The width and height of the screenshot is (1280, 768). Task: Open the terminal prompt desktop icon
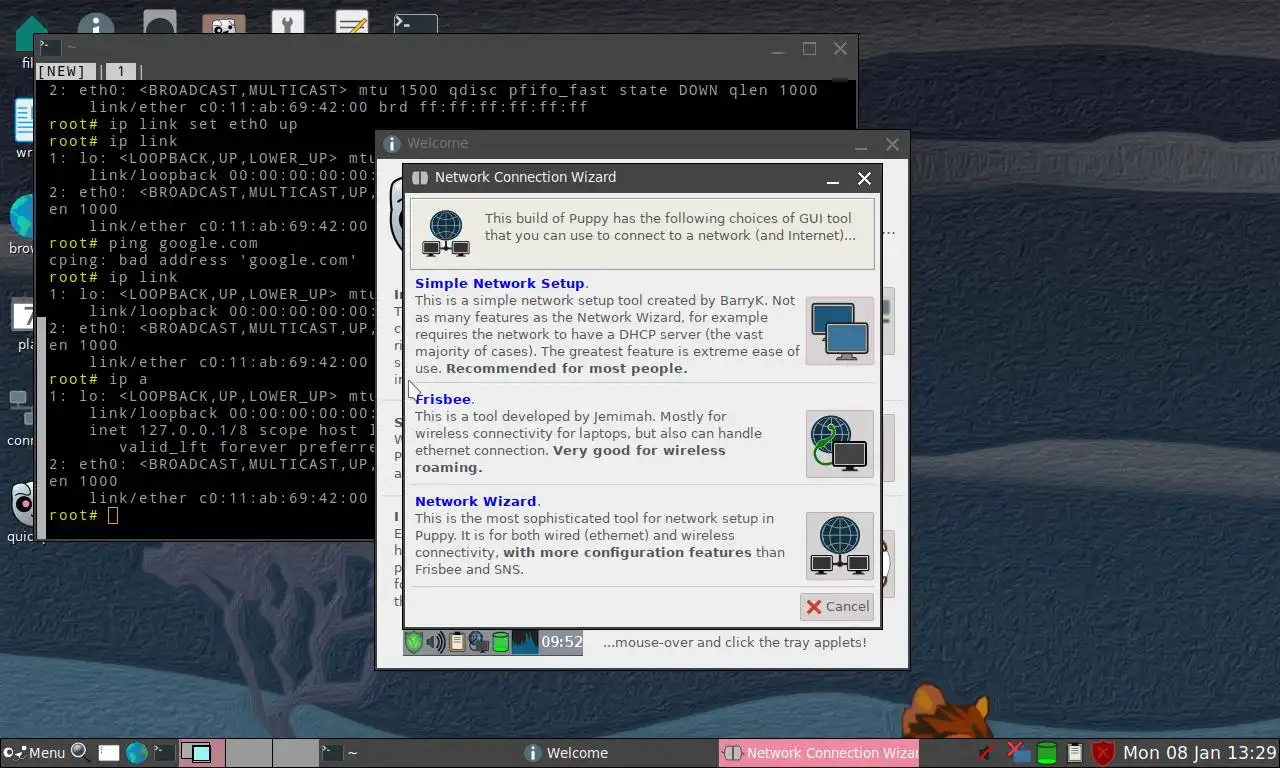pyautogui.click(x=416, y=23)
